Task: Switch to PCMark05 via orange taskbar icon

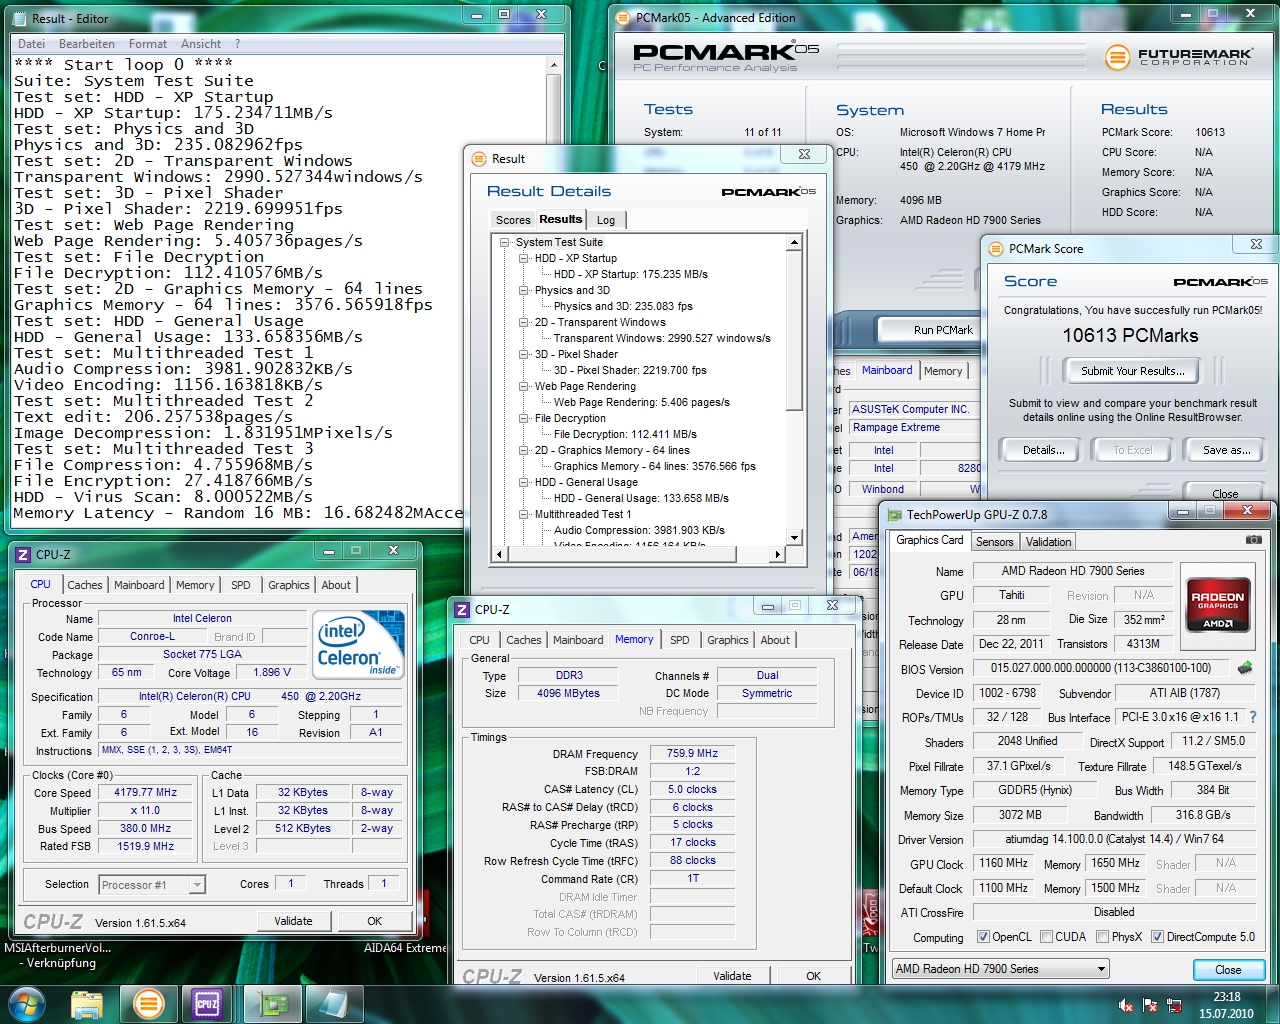Action: (x=149, y=1003)
